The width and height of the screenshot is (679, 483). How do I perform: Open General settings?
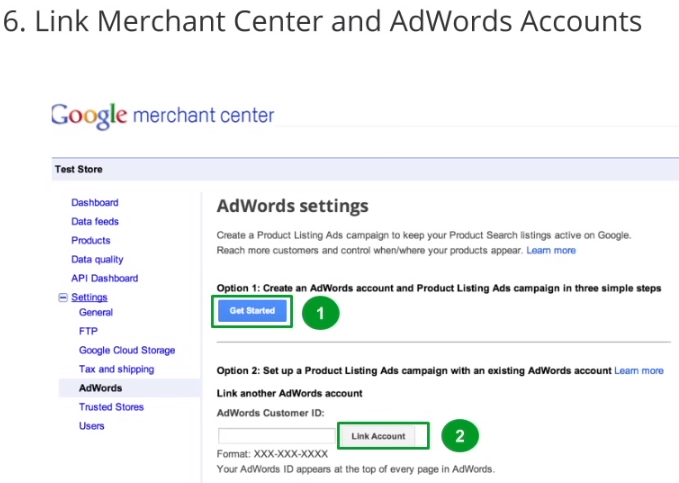96,312
